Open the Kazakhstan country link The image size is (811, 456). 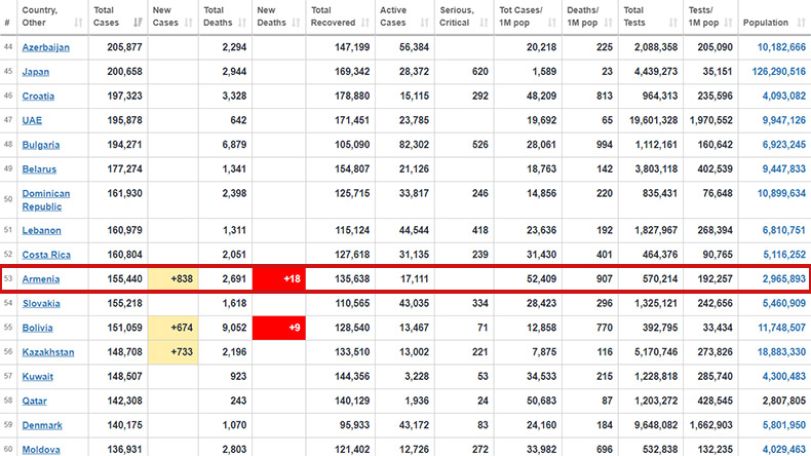[x=48, y=352]
